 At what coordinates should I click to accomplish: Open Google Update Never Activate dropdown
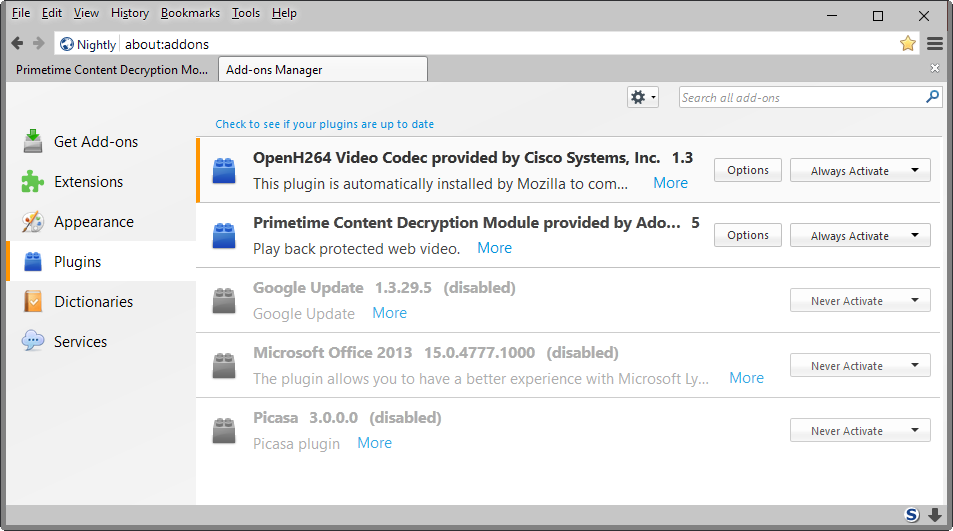click(860, 301)
